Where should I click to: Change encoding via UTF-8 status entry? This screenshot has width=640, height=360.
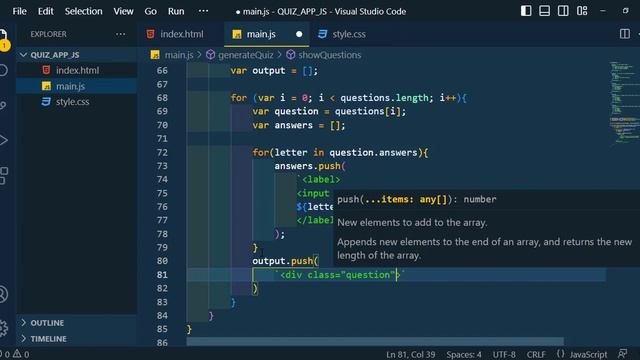click(x=504, y=355)
